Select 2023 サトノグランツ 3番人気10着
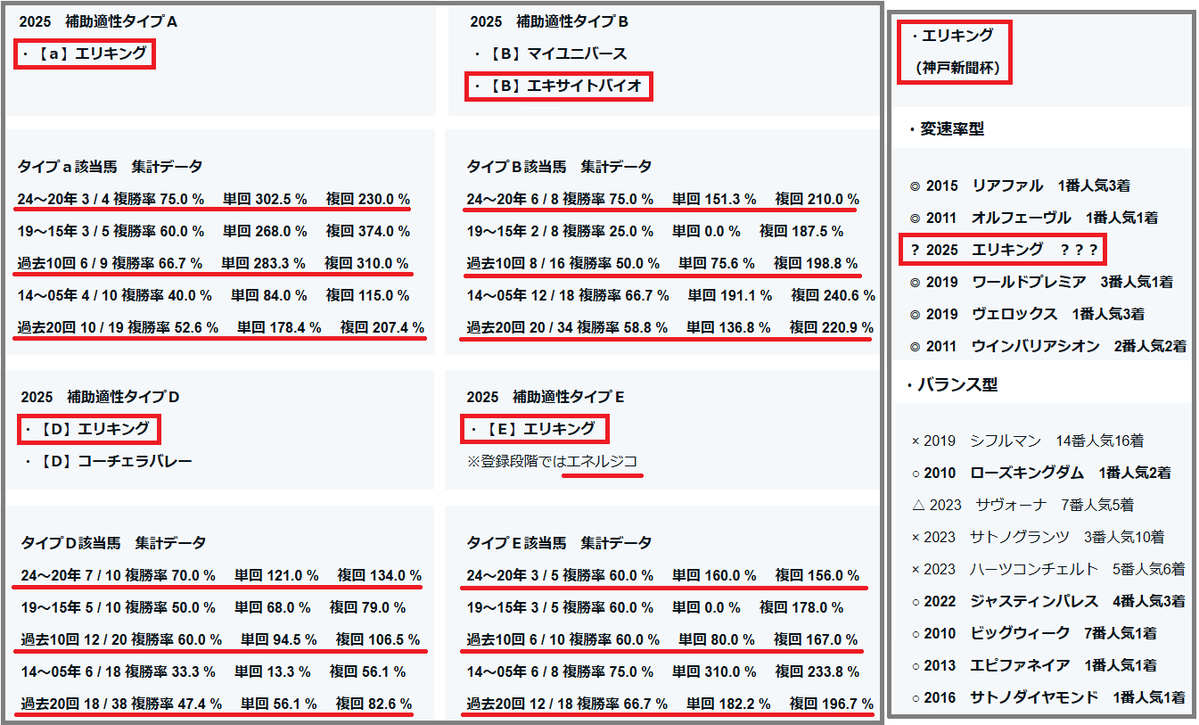The width and height of the screenshot is (1199, 725). [1038, 538]
